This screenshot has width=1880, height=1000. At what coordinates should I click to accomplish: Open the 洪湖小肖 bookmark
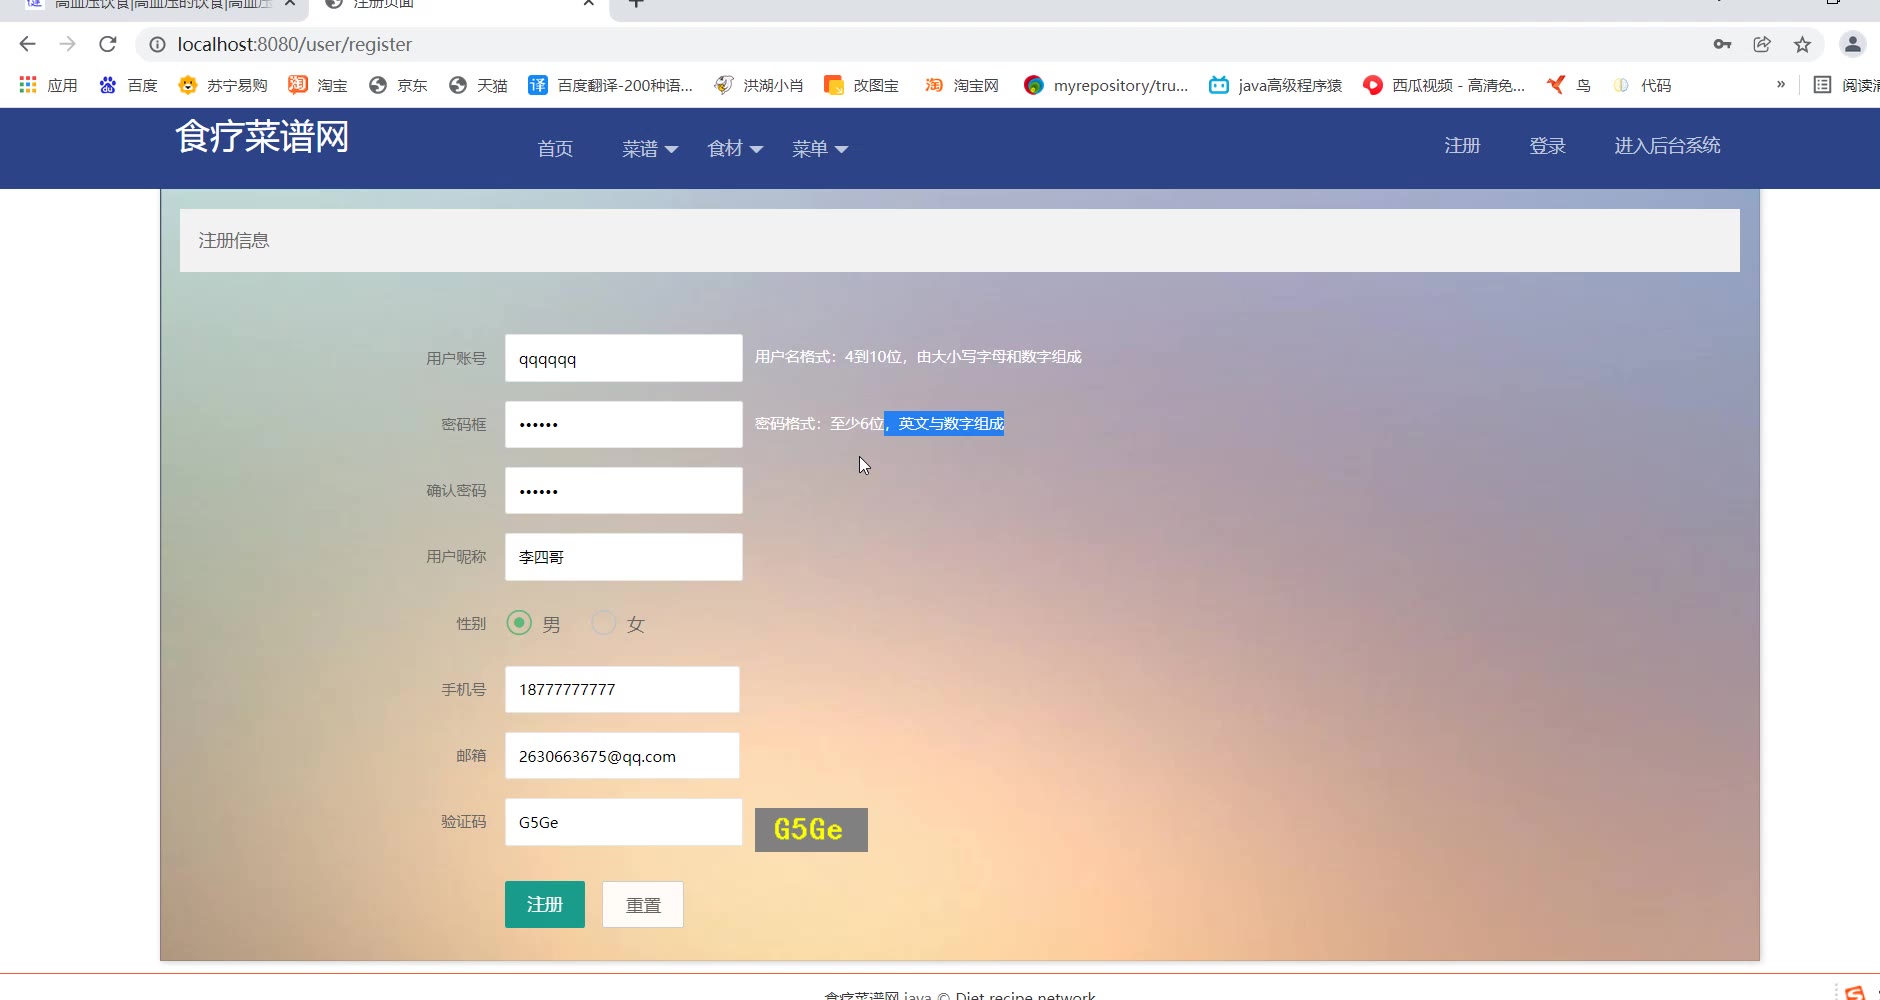click(758, 85)
